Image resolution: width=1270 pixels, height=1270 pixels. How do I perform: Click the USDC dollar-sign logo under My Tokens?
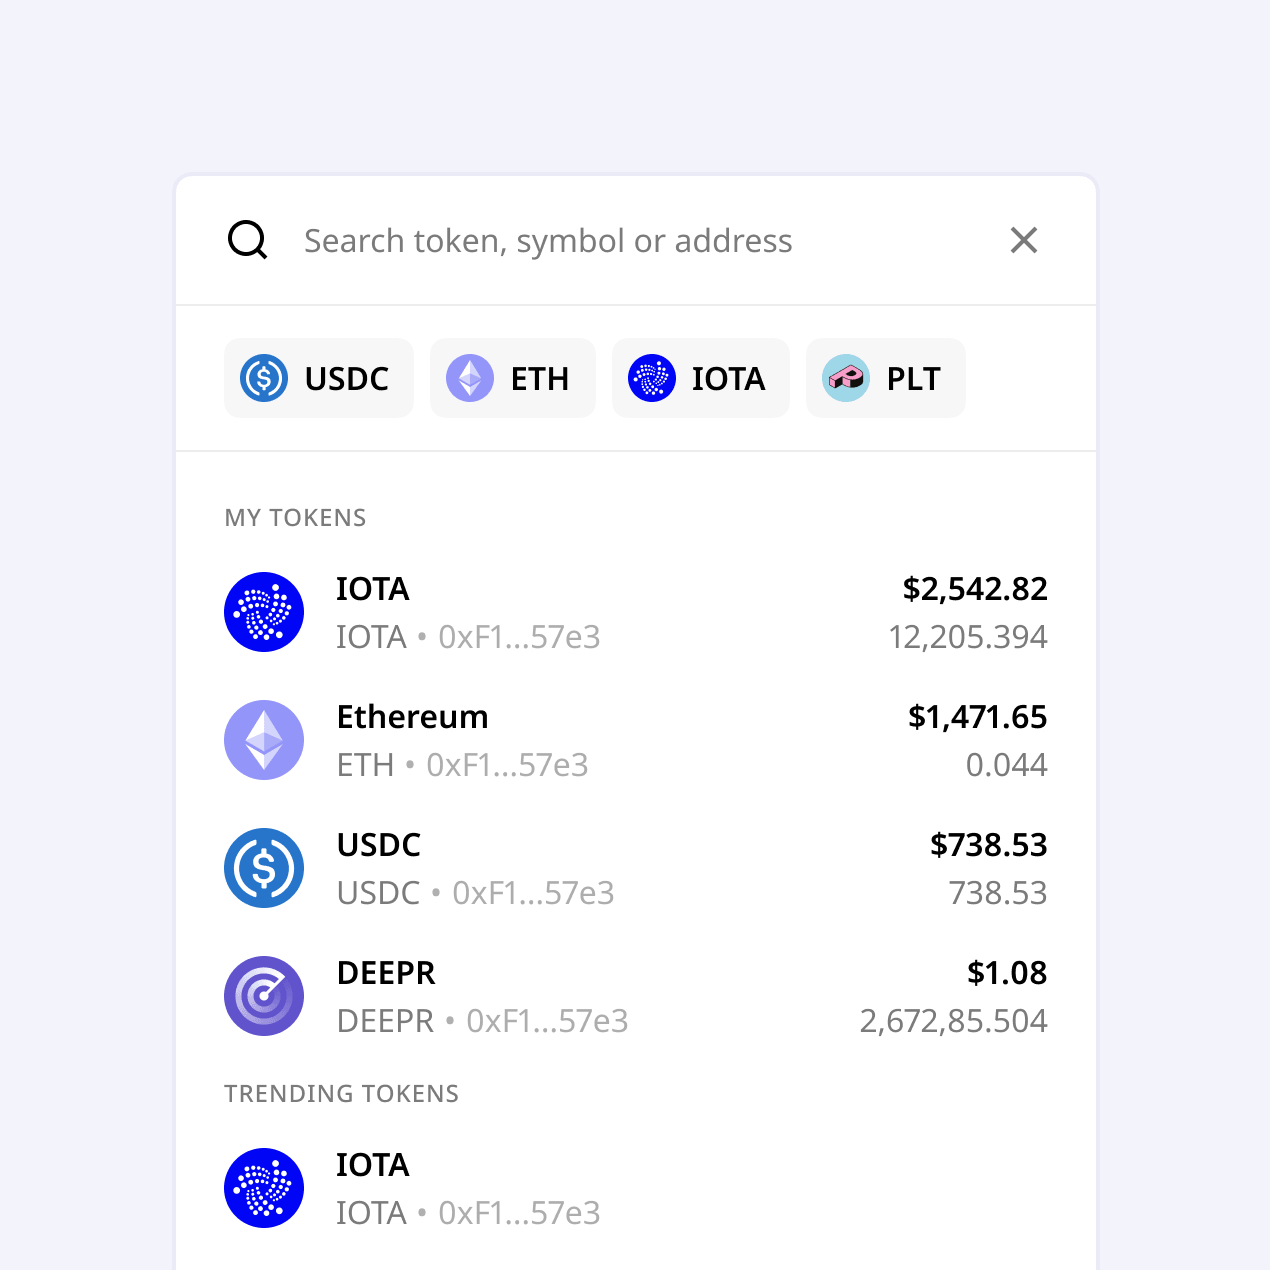(264, 867)
